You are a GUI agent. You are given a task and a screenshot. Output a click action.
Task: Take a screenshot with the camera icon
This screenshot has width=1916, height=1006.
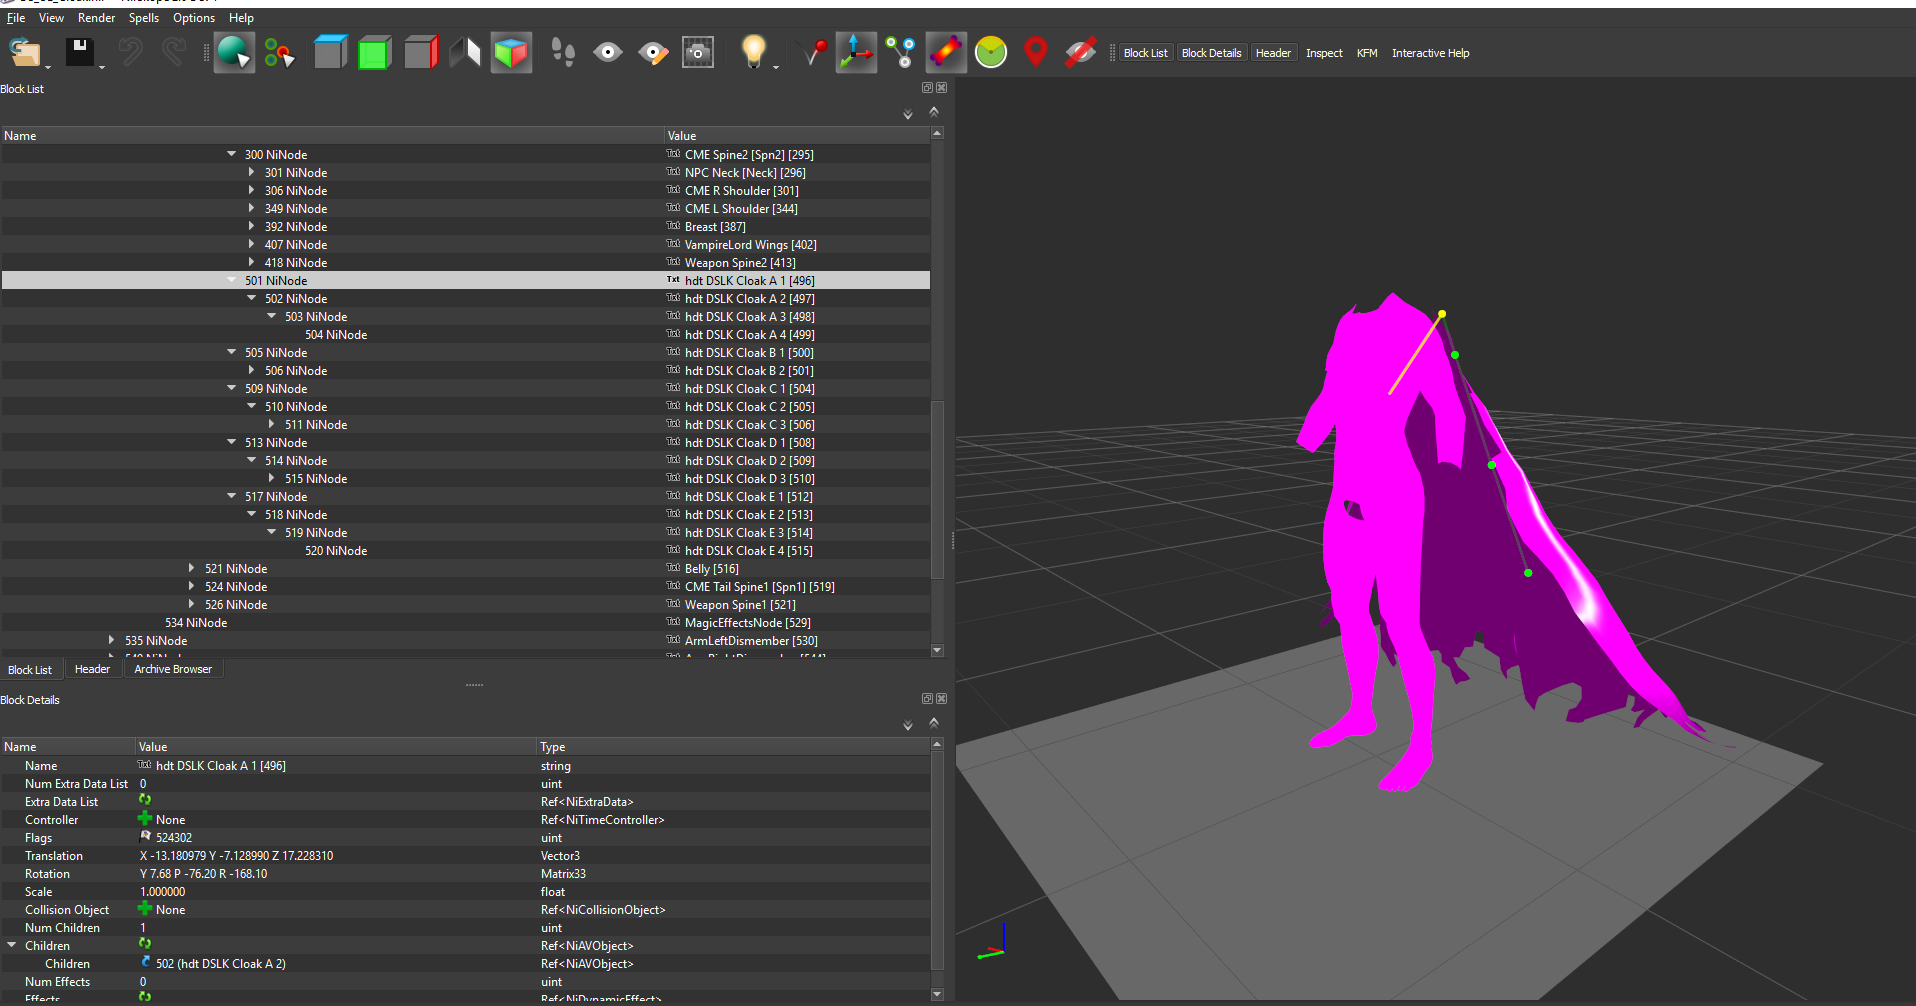[x=698, y=52]
